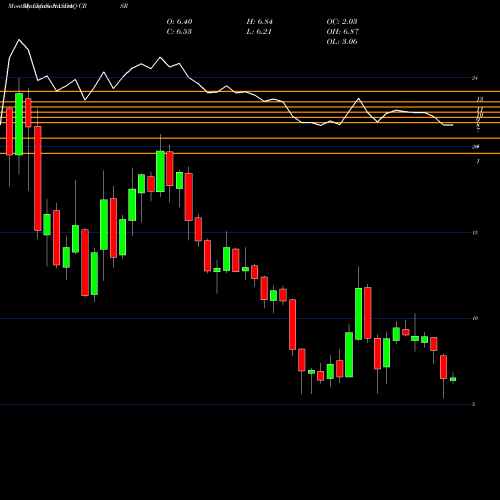Click the close price value 'C: 6.53'
Image resolution: width=500 pixels, height=500 pixels.
tap(179, 32)
